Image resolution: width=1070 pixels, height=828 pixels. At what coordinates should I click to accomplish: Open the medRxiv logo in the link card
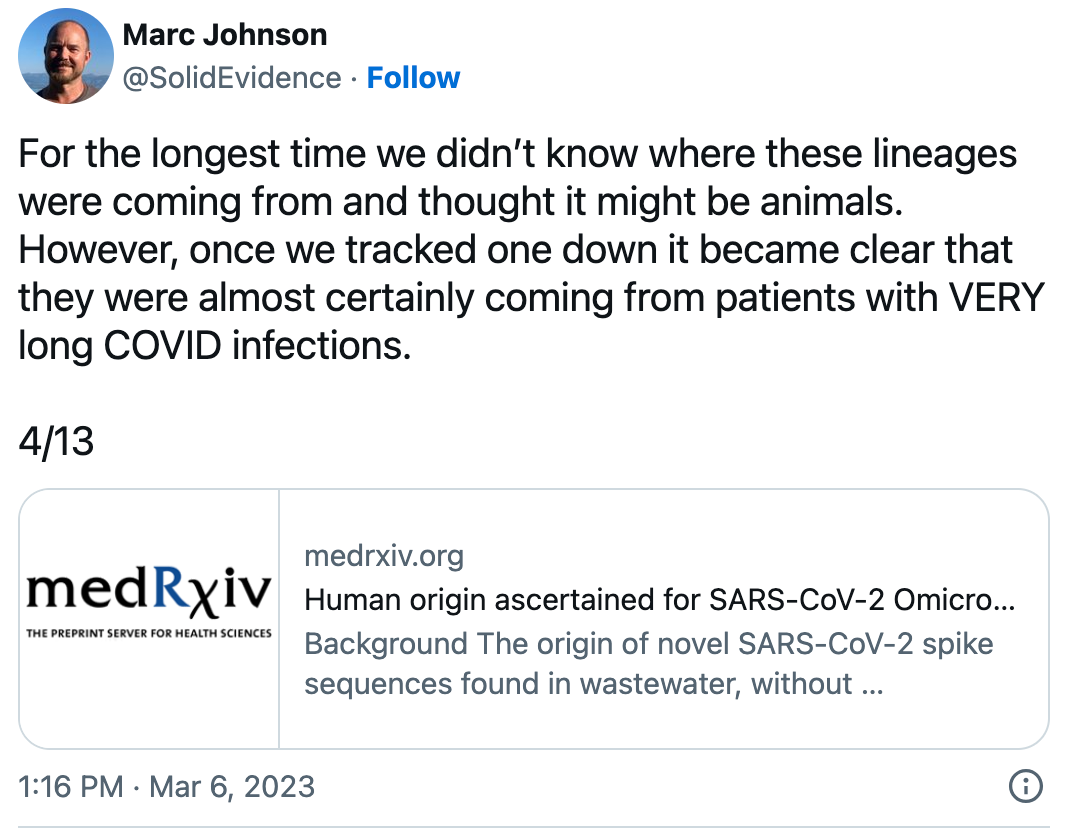point(149,600)
